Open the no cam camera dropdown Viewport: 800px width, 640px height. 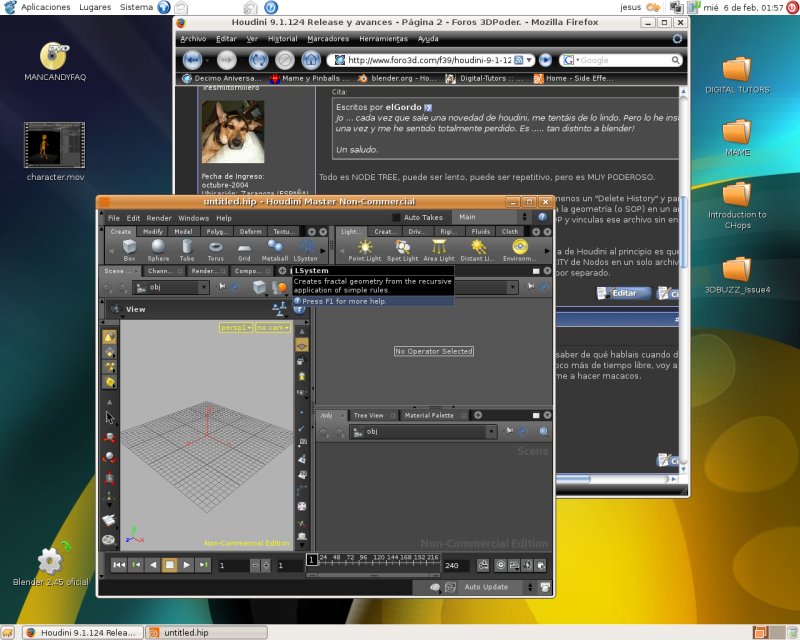coord(273,328)
